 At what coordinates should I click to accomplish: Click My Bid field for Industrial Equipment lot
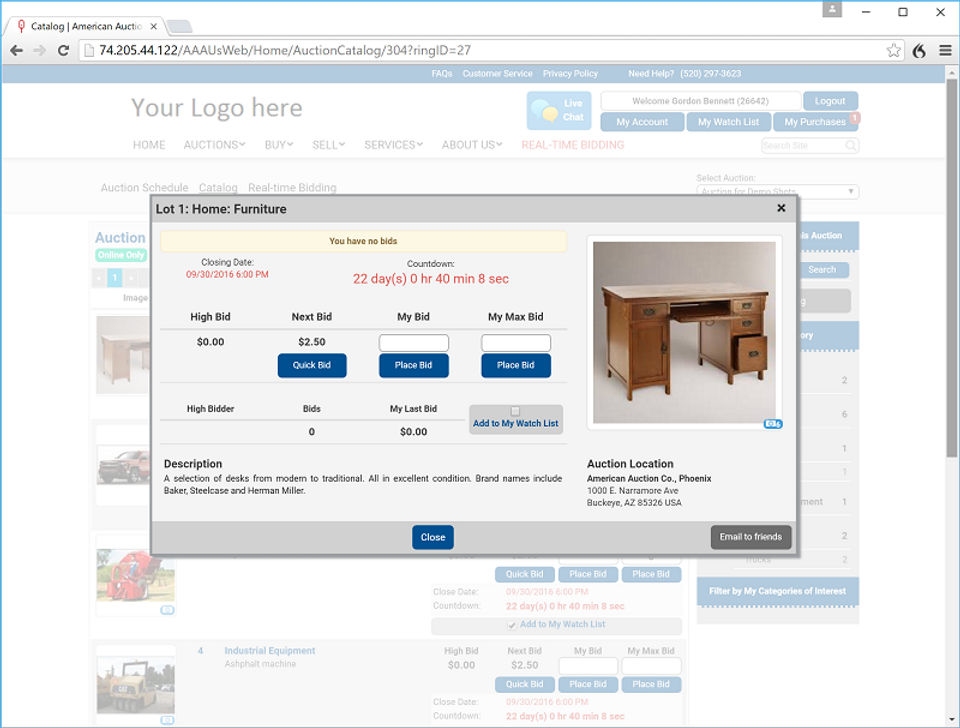(588, 666)
